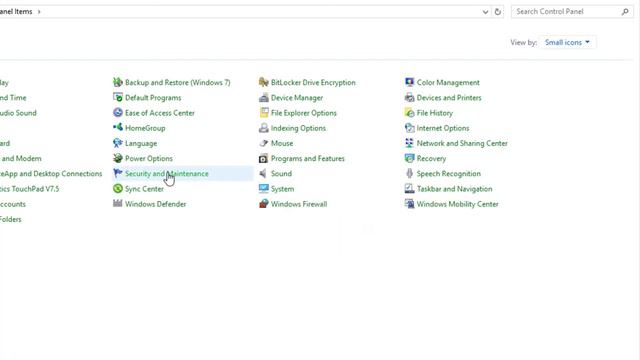The width and height of the screenshot is (640, 360).
Task: Click the search magnifier icon
Action: click(x=625, y=12)
